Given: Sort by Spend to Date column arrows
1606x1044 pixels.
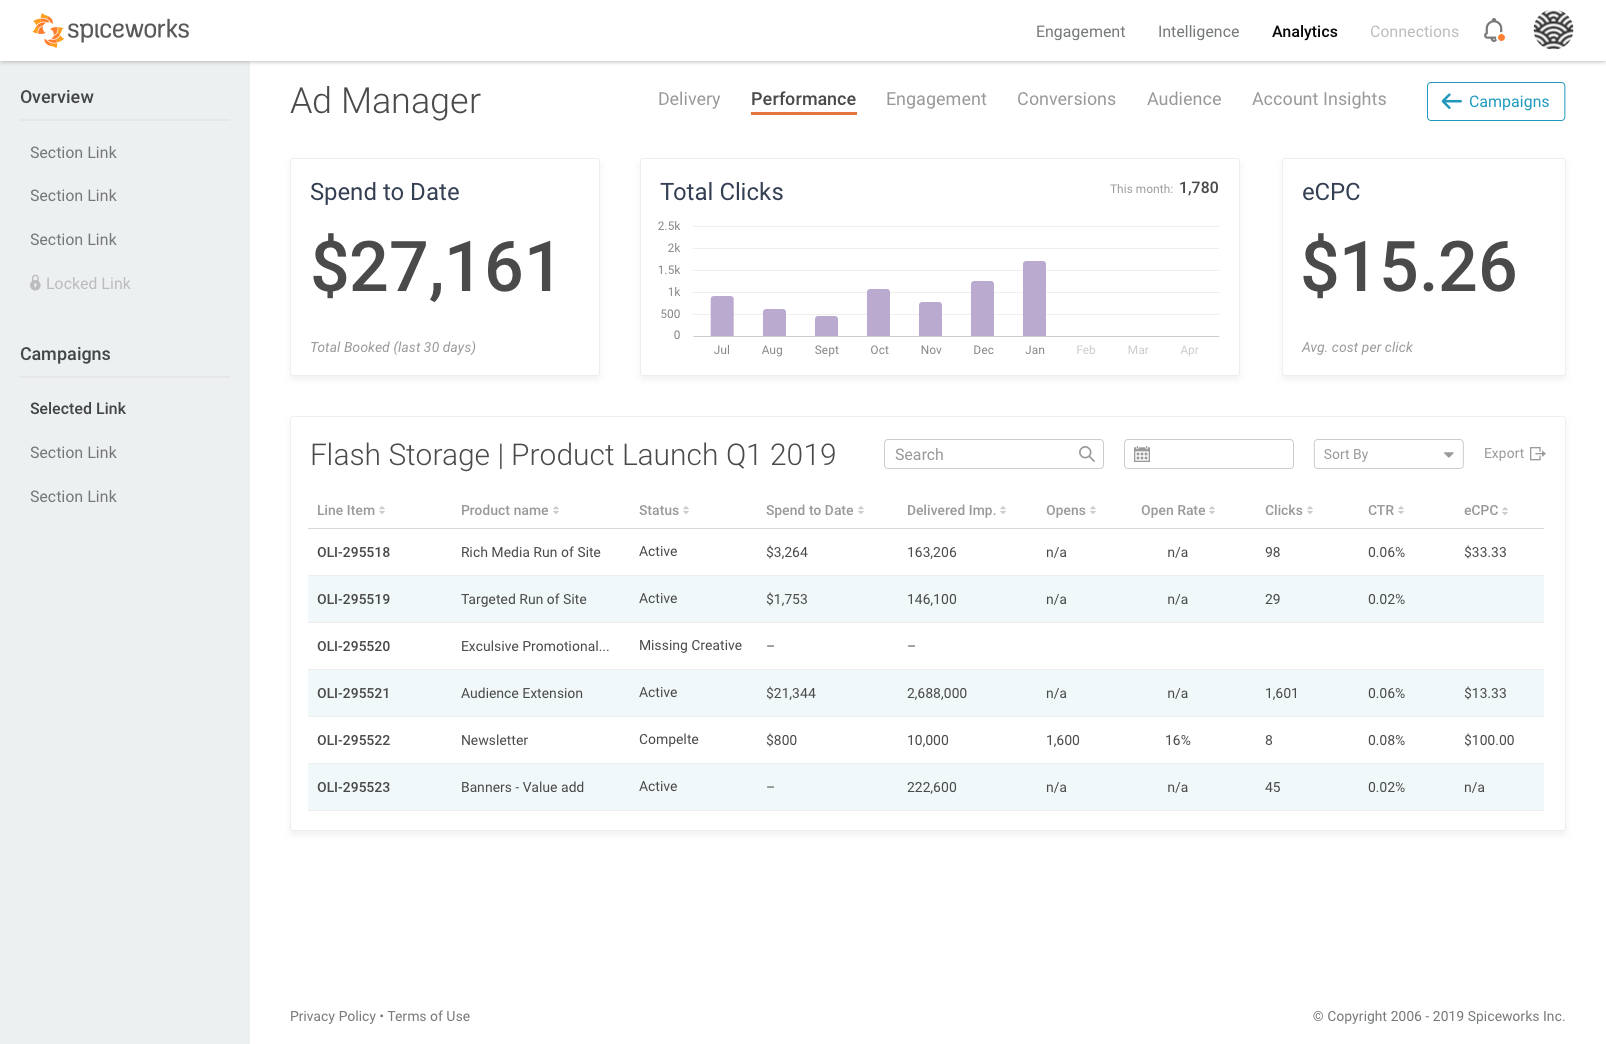Looking at the screenshot, I should [861, 510].
